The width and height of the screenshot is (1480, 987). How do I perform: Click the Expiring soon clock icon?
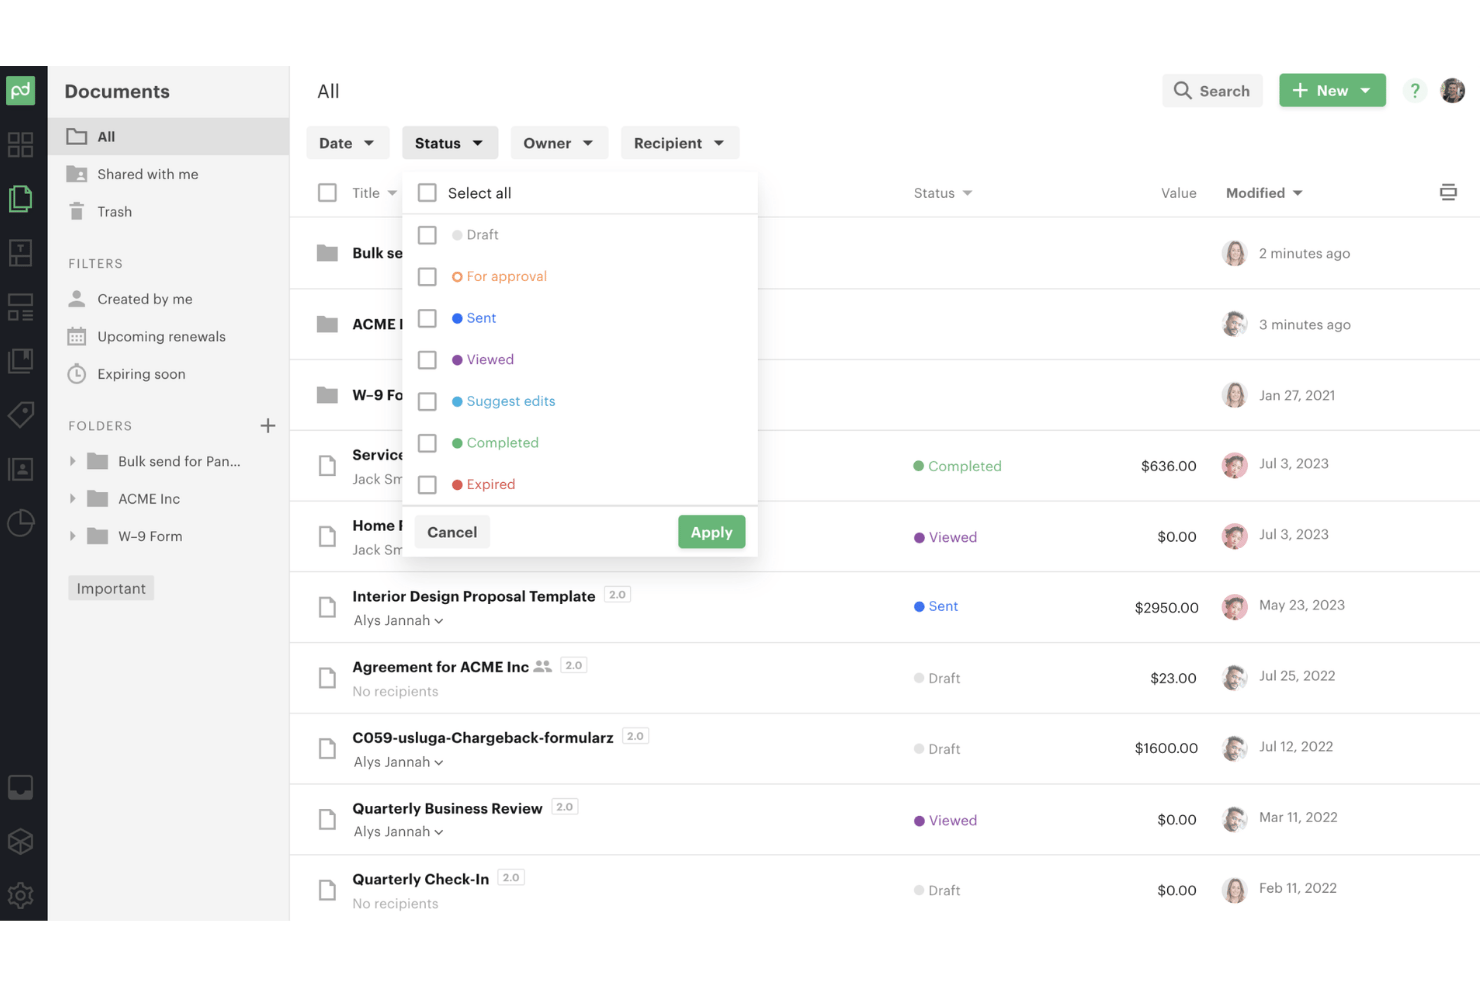(x=77, y=374)
